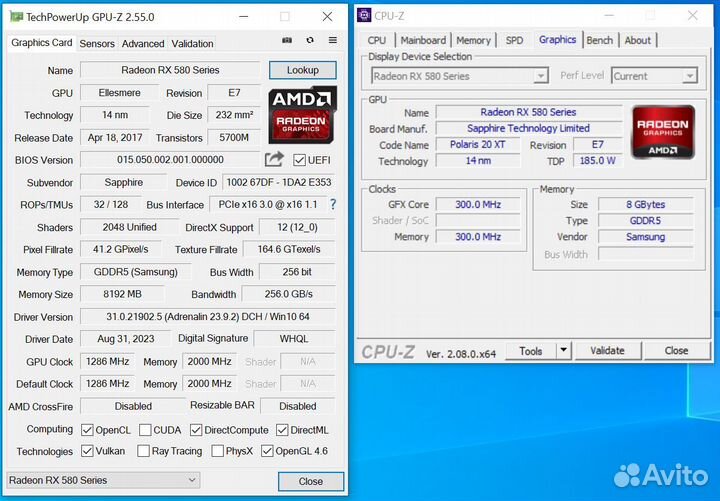Open the Memory tab in CPU-Z
The width and height of the screenshot is (720, 501).
point(473,40)
